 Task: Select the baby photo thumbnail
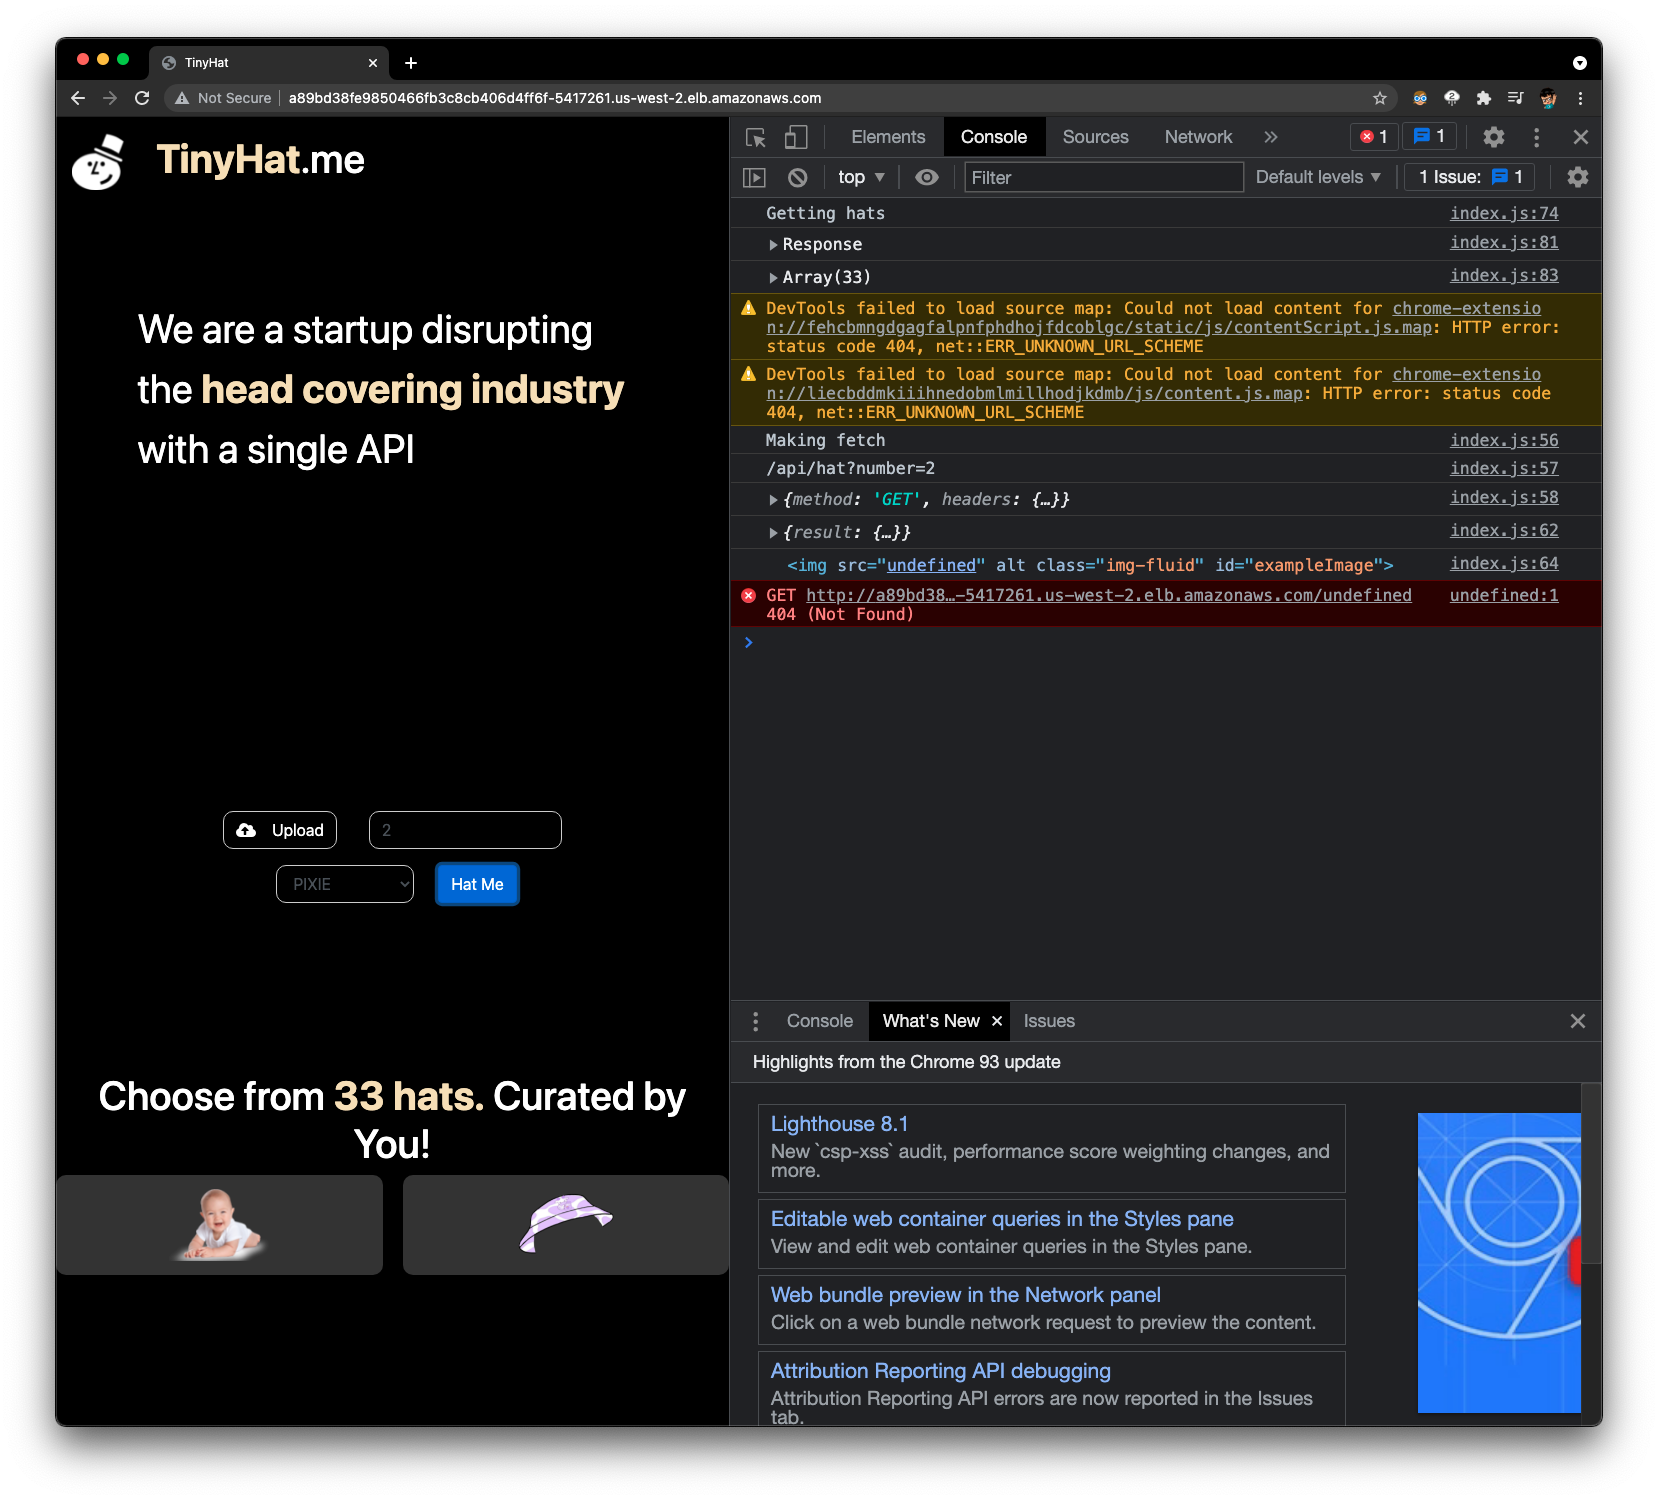click(x=219, y=1224)
